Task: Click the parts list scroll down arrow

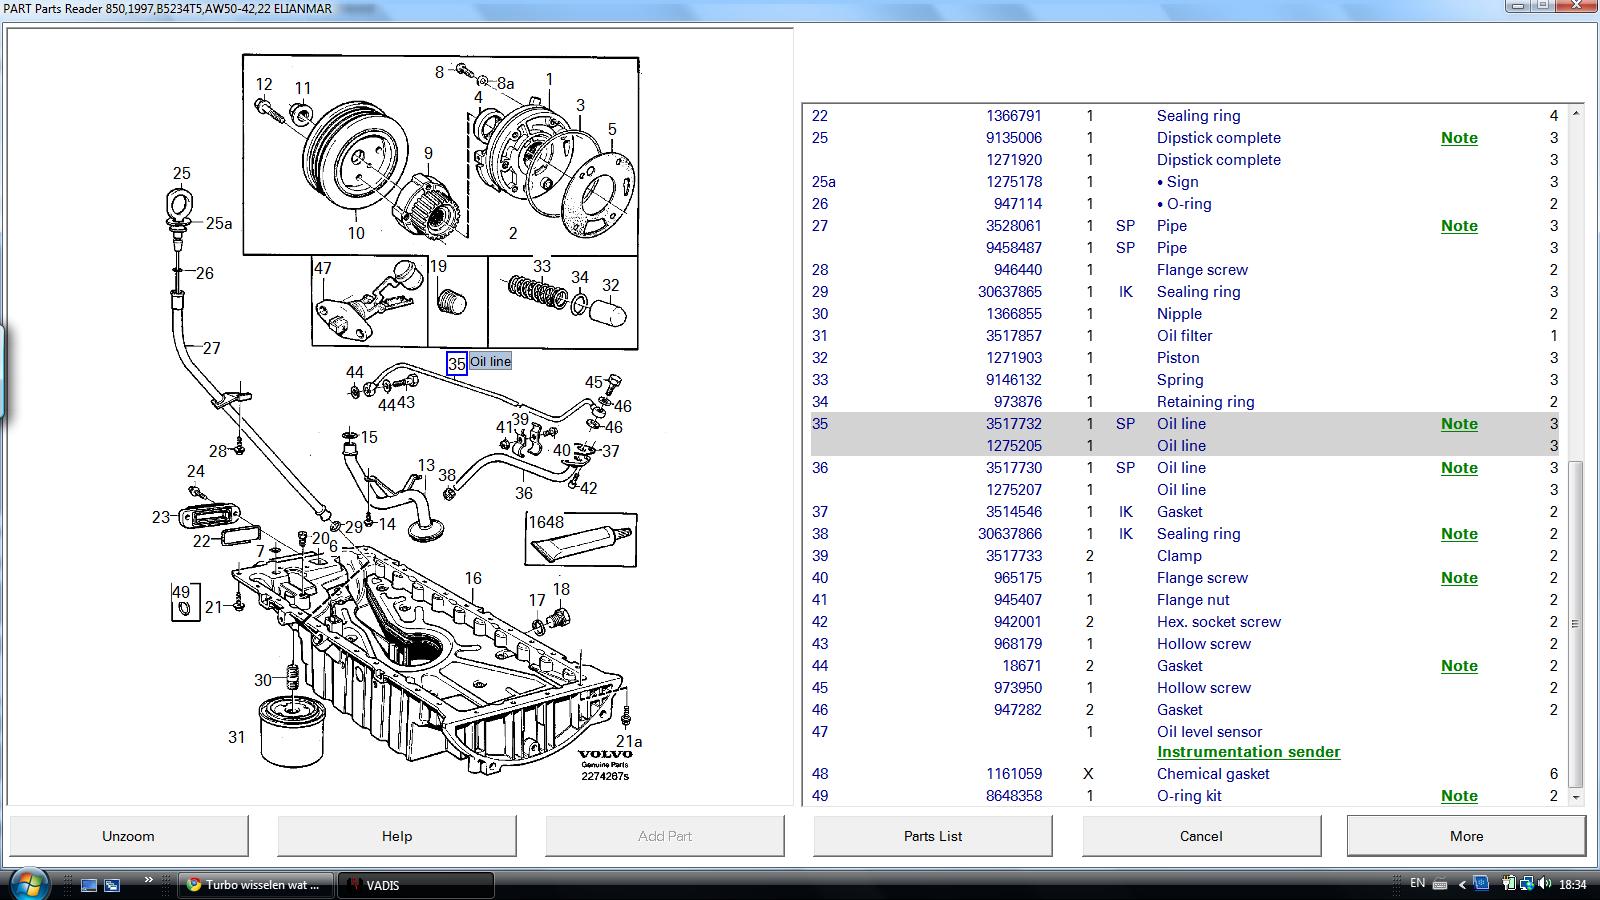Action: point(1576,797)
